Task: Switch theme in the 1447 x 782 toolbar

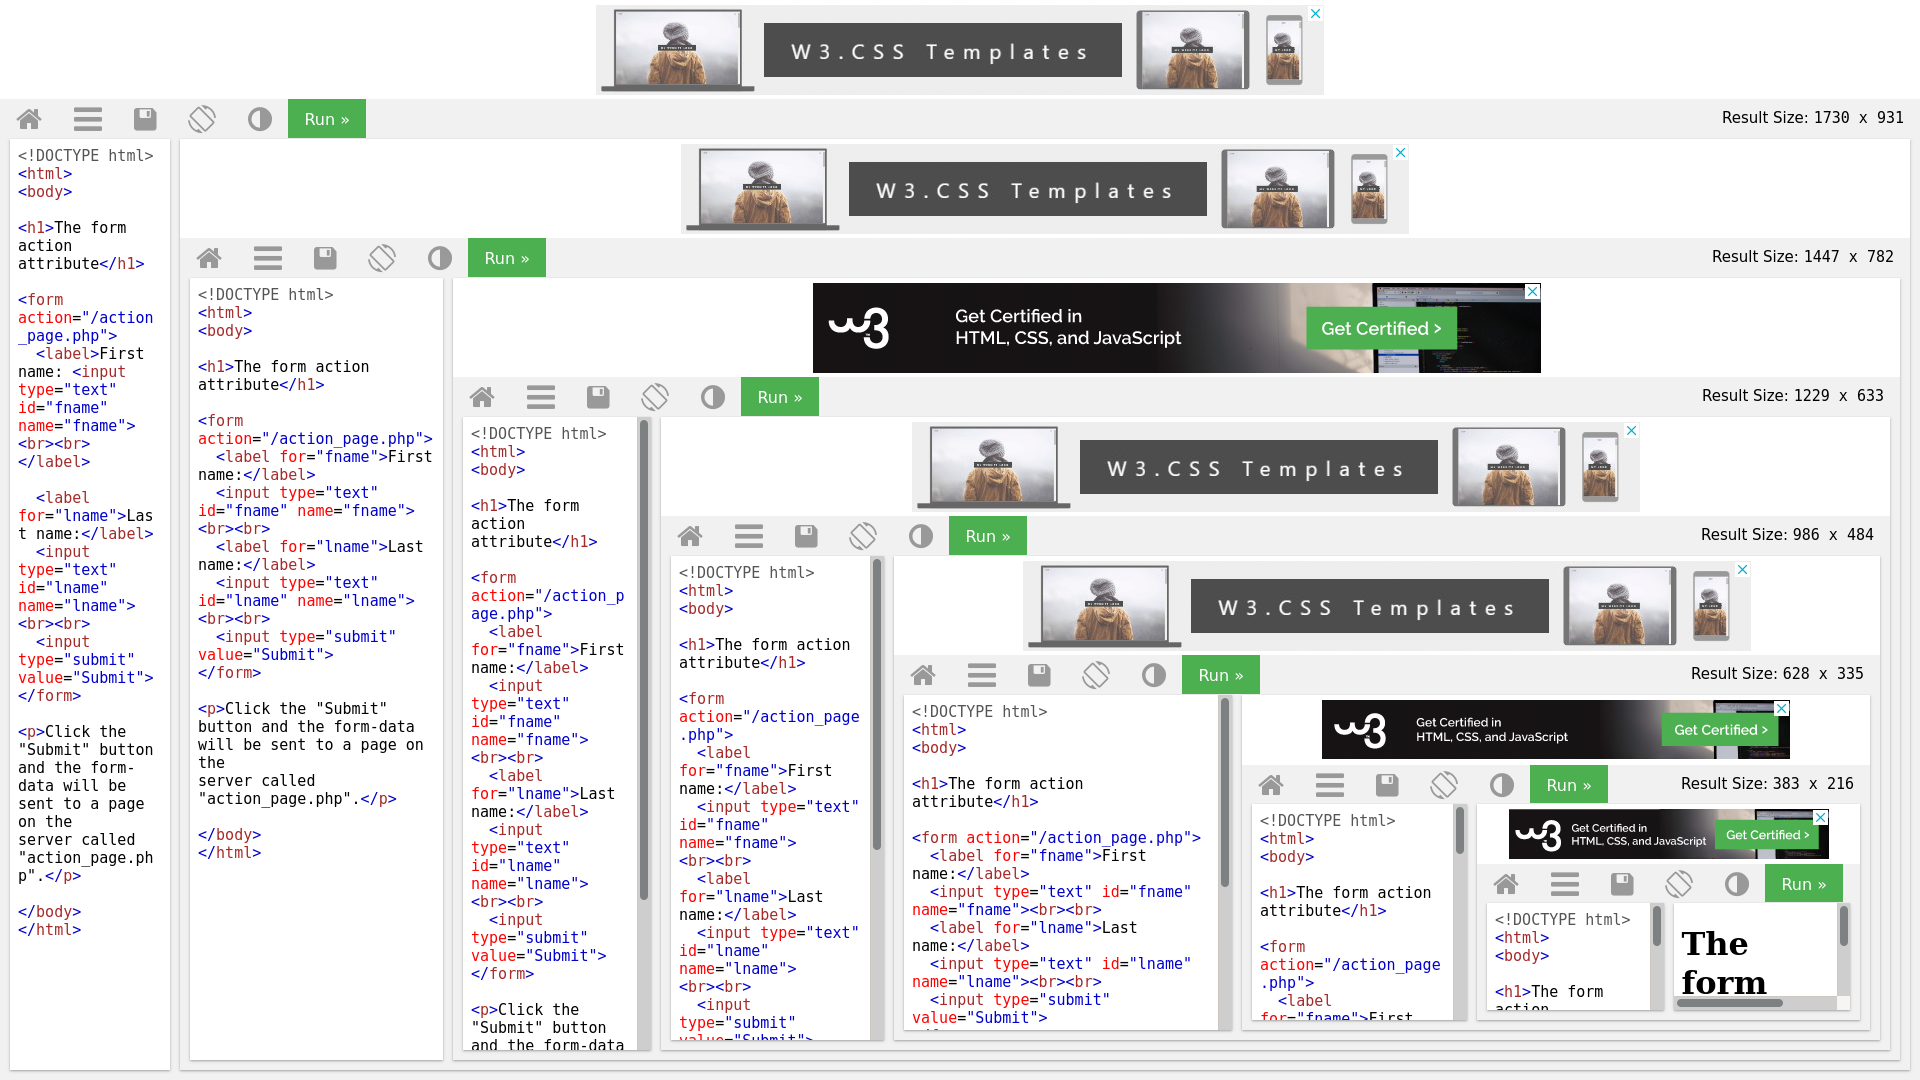Action: tap(440, 259)
